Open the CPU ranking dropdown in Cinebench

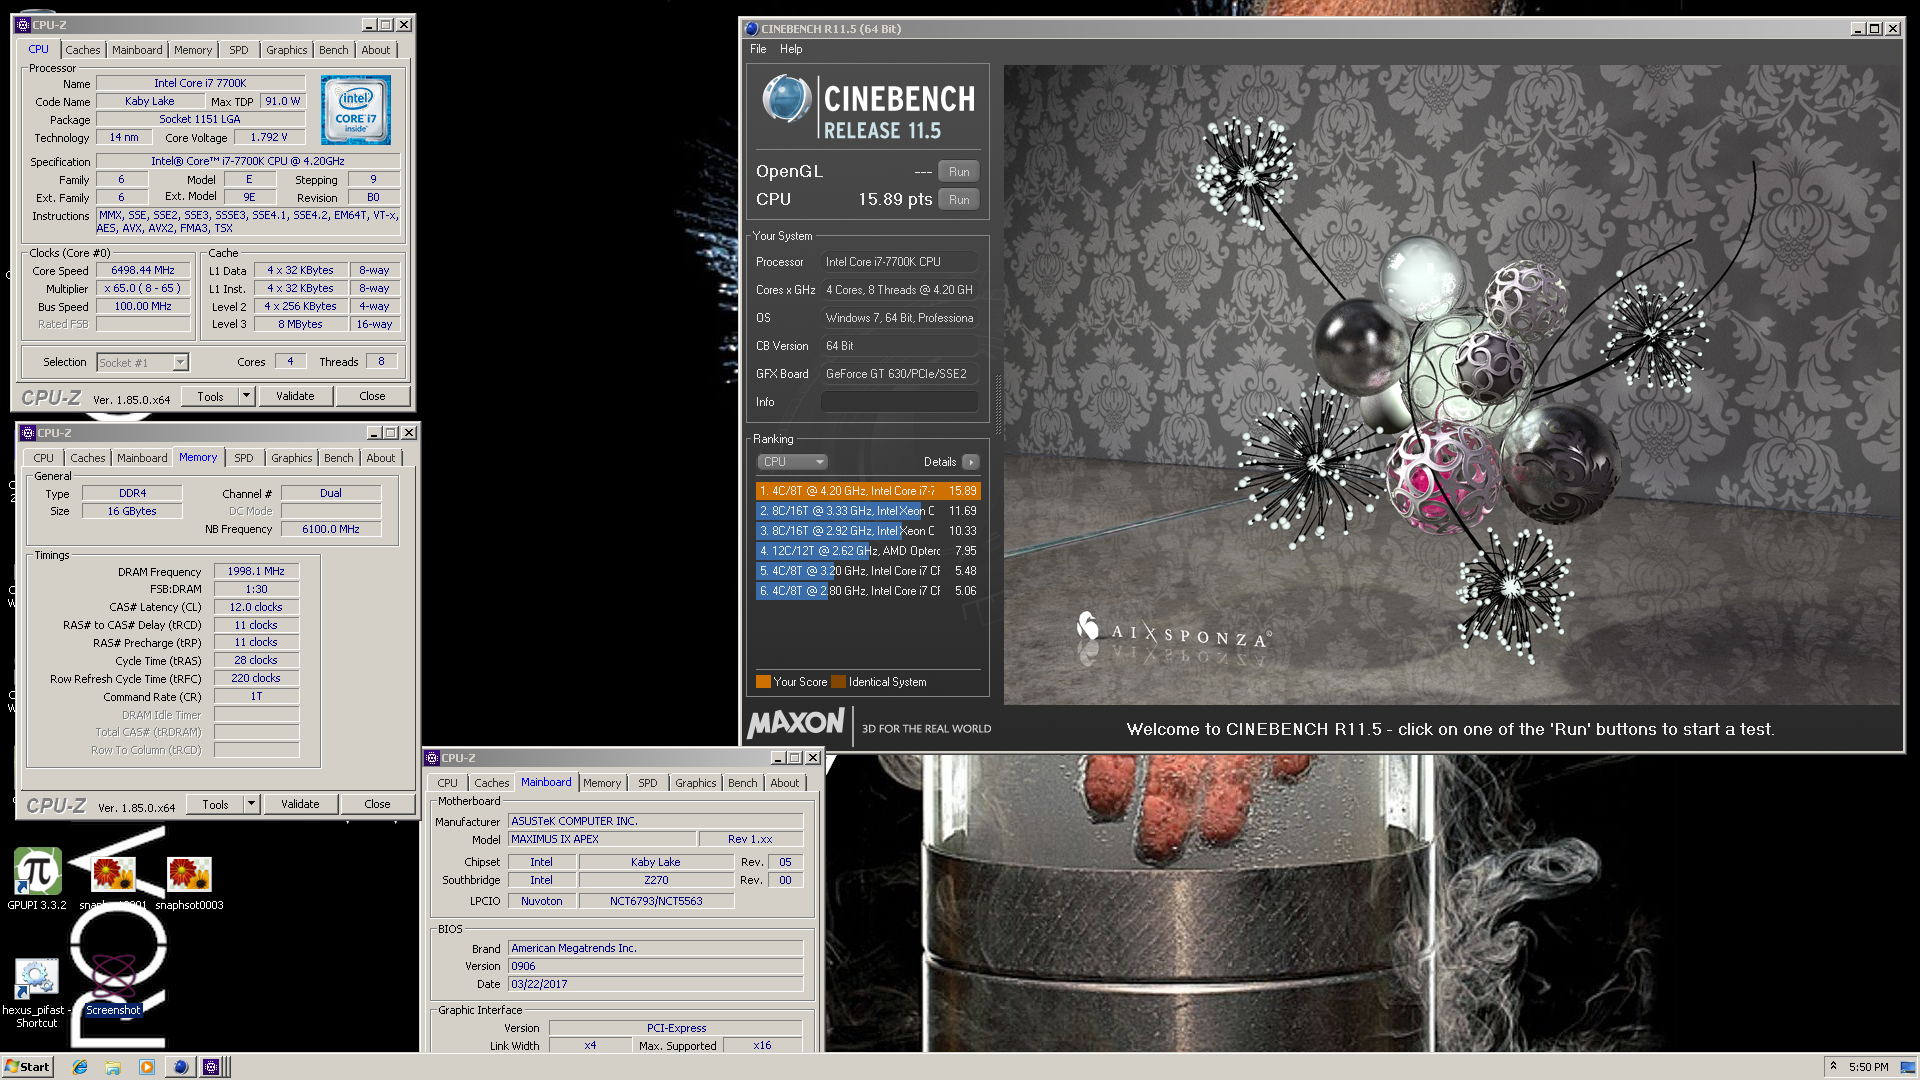(792, 462)
